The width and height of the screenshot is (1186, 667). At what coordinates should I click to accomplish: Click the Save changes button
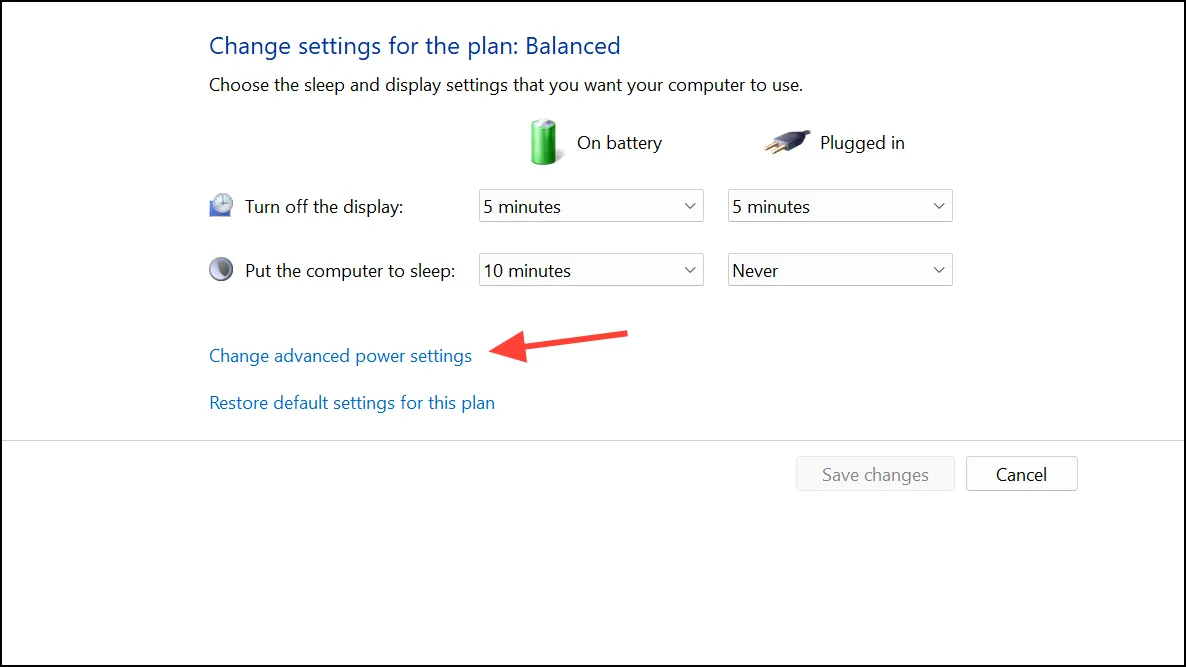(x=875, y=474)
